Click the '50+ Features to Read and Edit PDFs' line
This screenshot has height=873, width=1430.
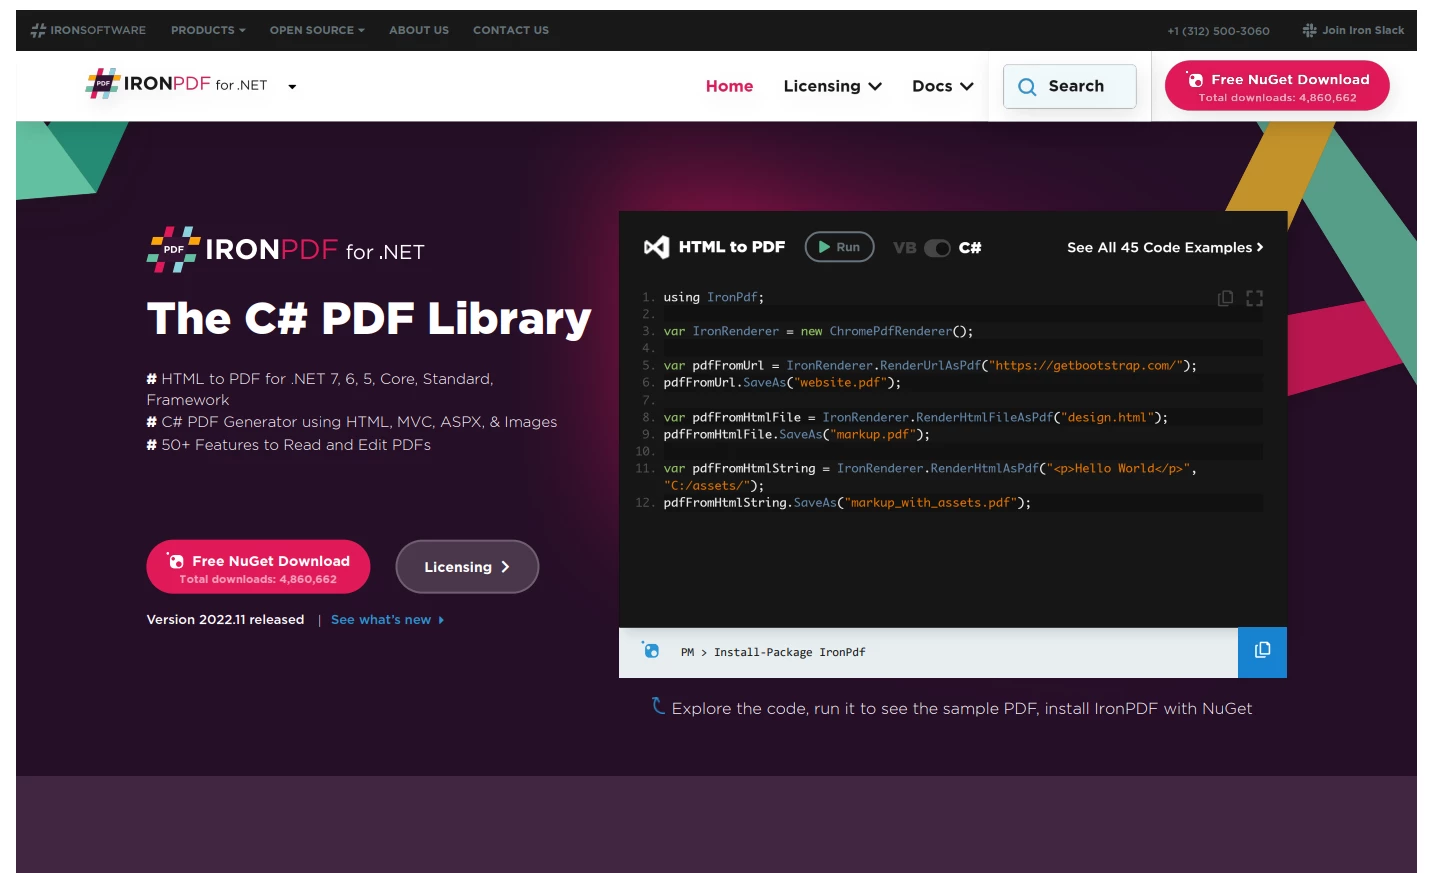click(x=289, y=445)
